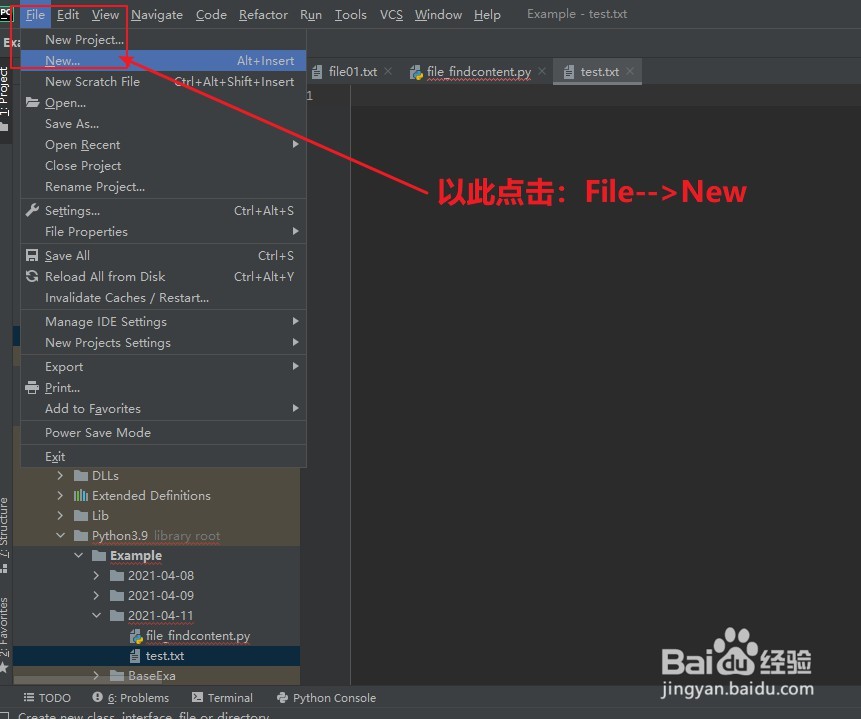Open the Edit menu
The height and width of the screenshot is (719, 861).
[x=67, y=14]
